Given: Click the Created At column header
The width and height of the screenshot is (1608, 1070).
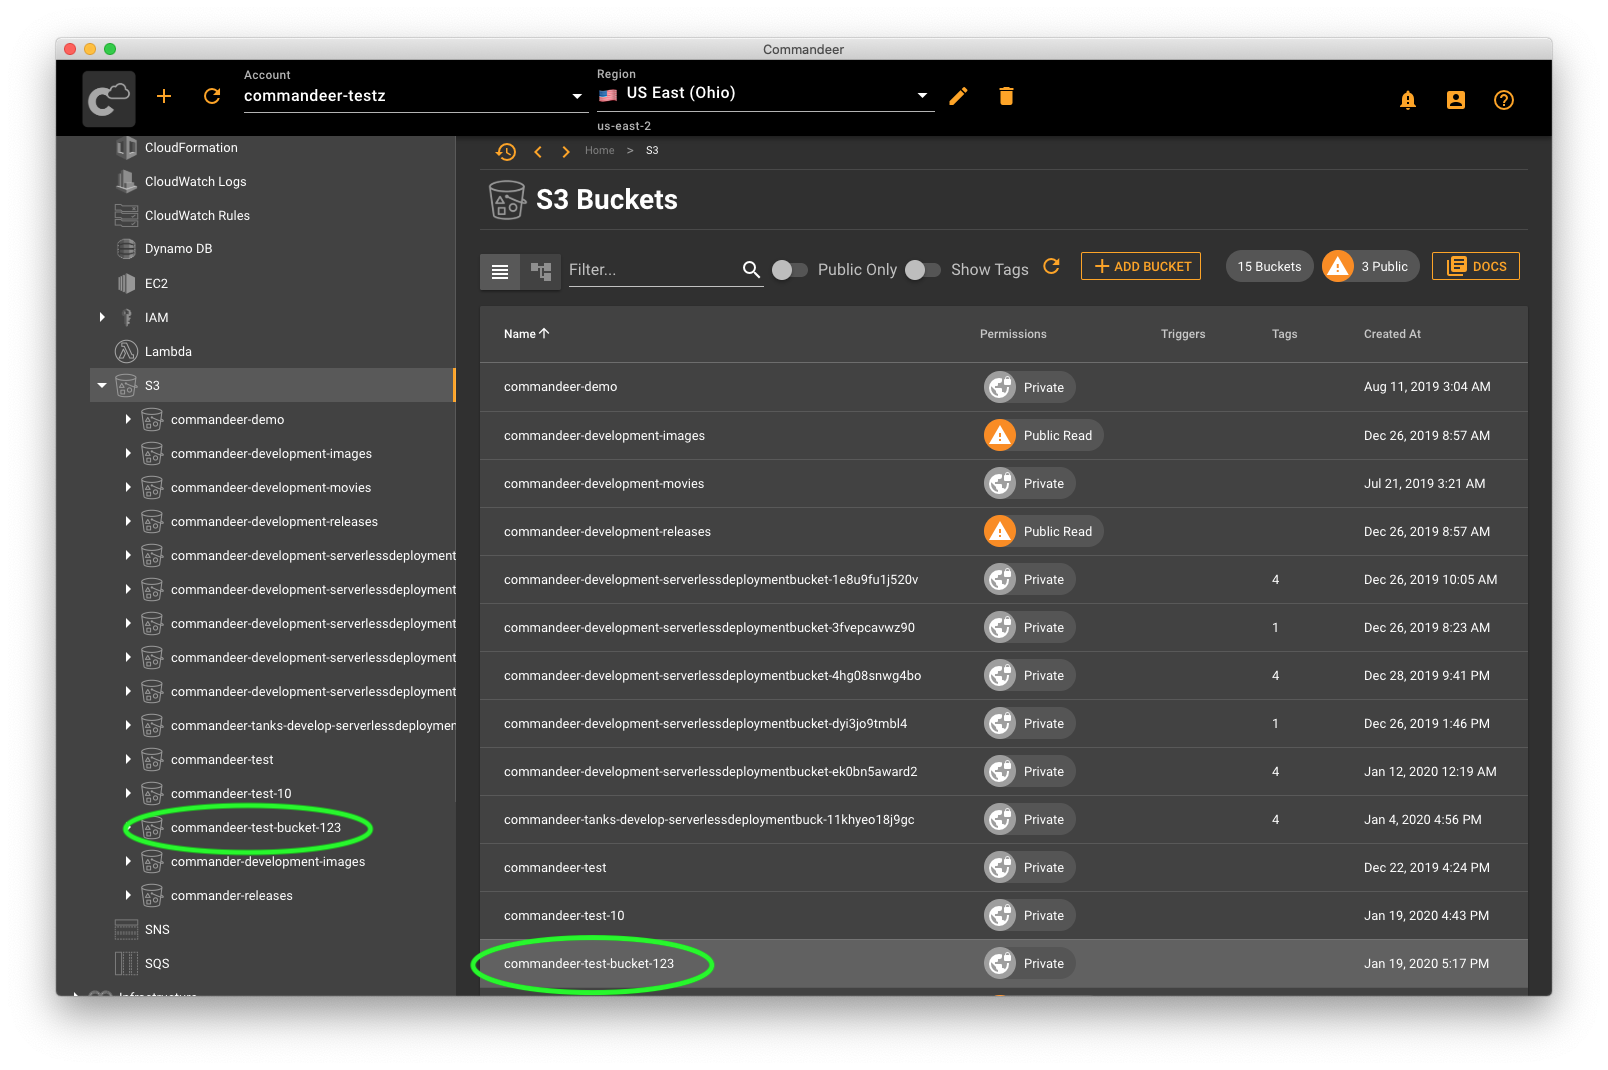Looking at the screenshot, I should pyautogui.click(x=1392, y=334).
